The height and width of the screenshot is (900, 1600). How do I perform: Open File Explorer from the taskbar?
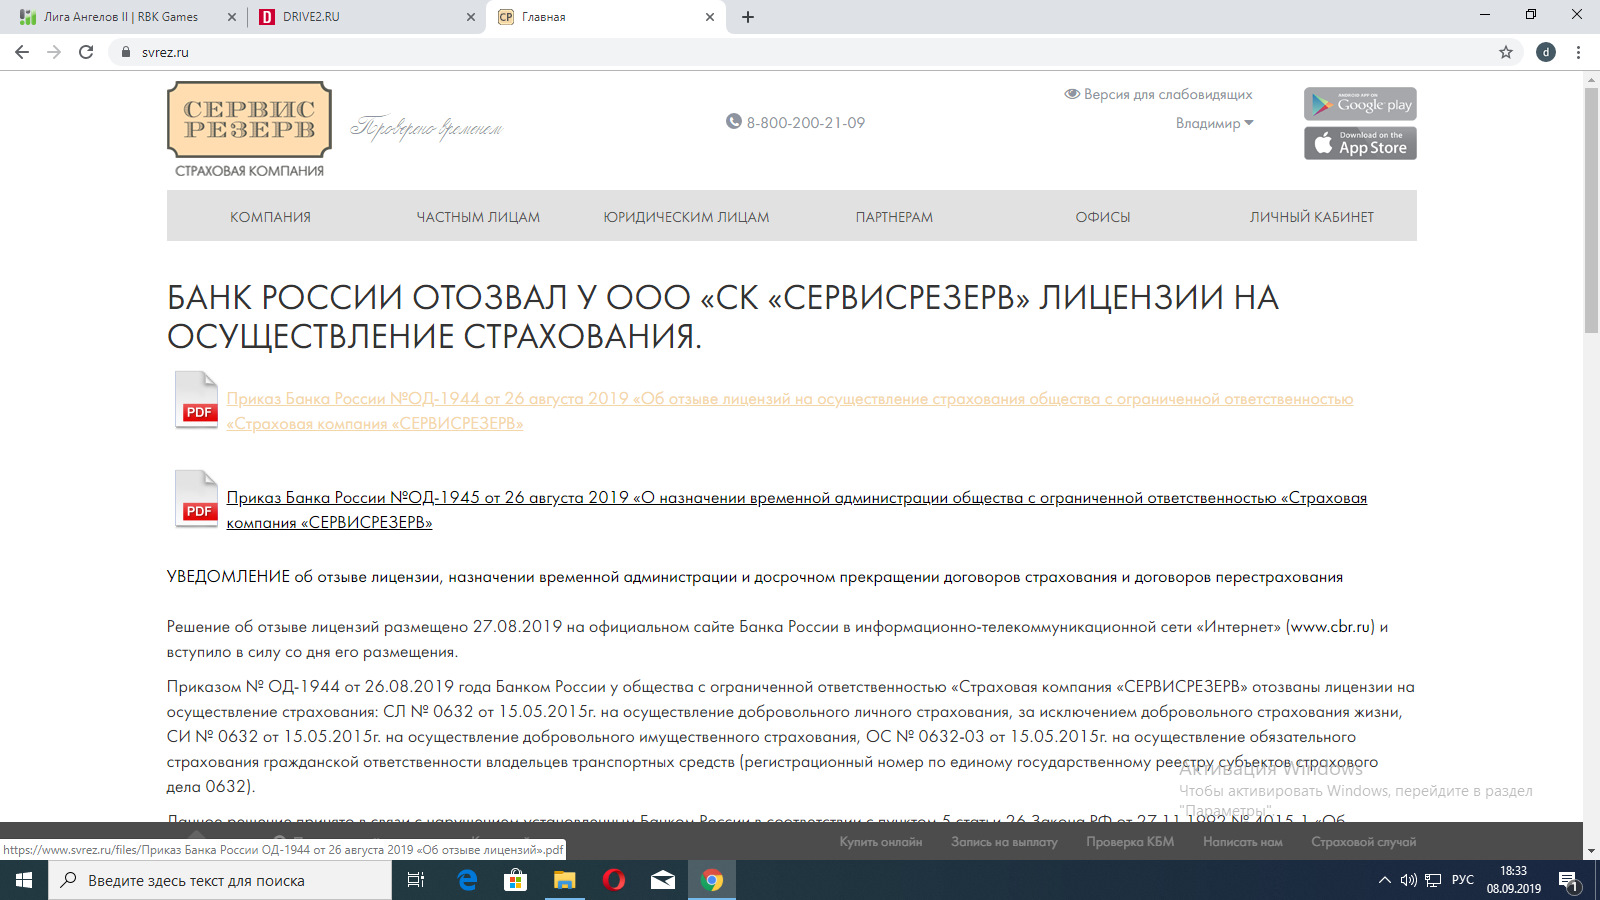(565, 880)
